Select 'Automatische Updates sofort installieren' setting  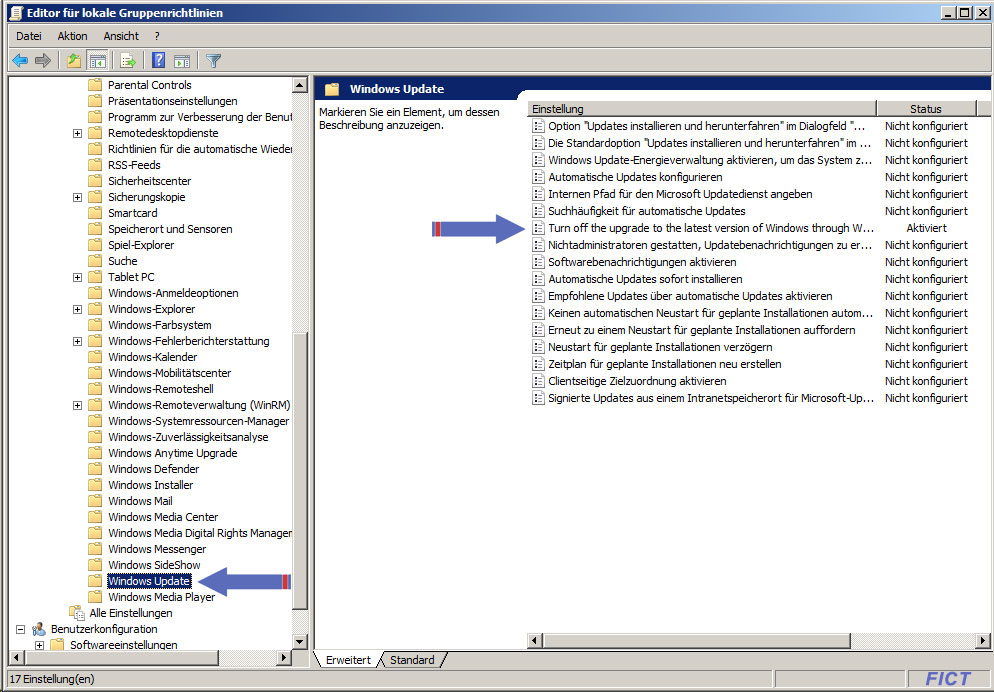coord(645,279)
